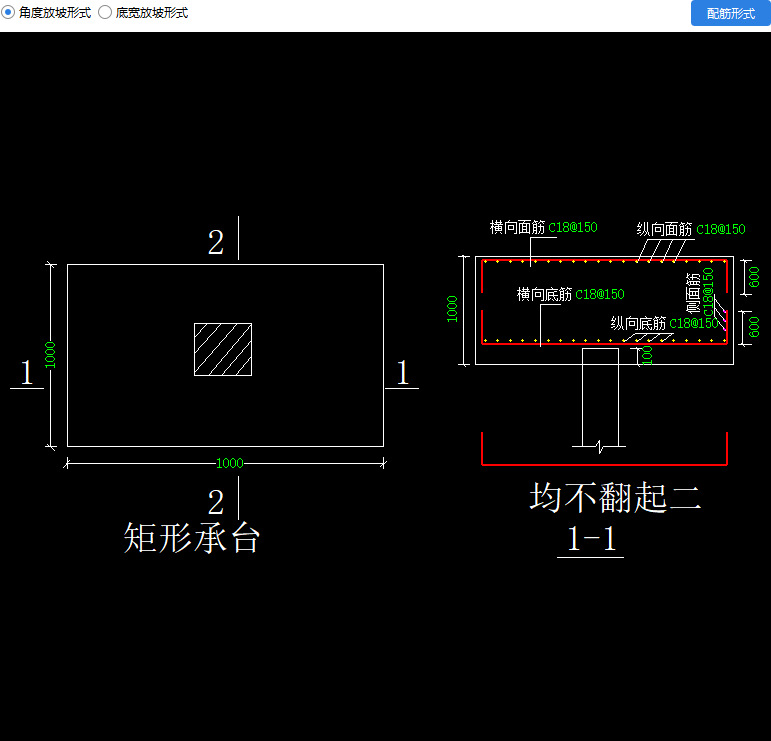Edit 侧面筋 vertical value C18@150

[708, 292]
